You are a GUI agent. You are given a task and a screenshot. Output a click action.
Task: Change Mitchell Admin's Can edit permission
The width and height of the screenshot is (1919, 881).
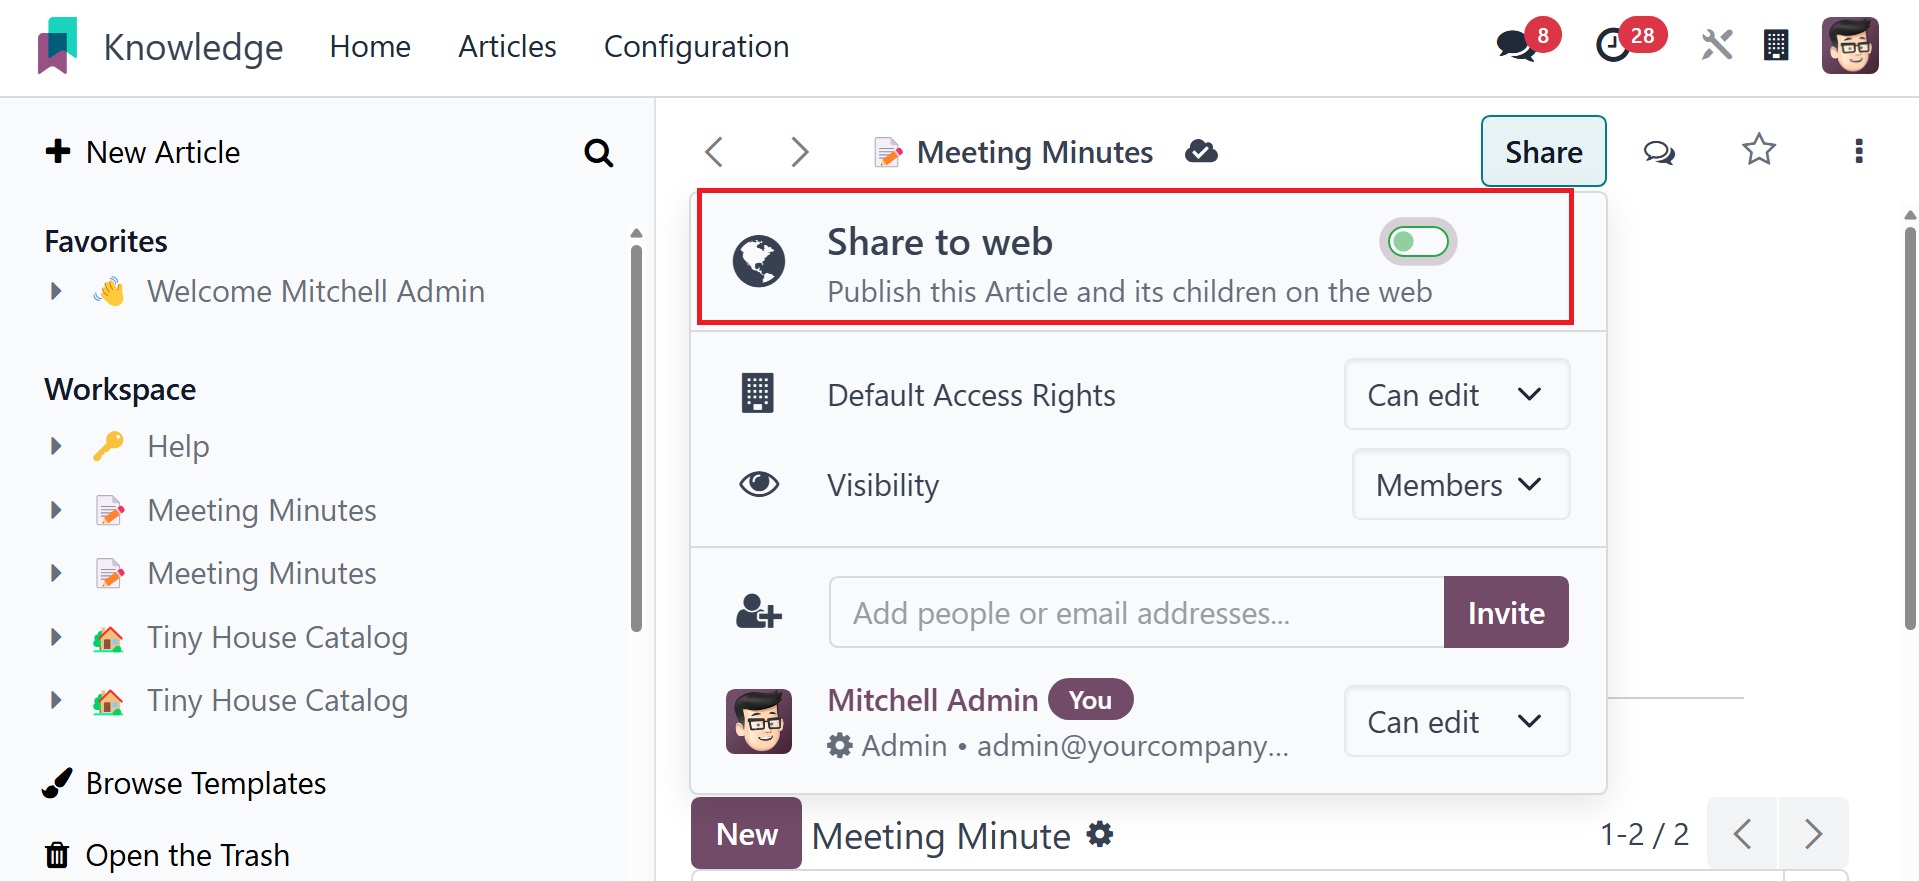(1457, 722)
